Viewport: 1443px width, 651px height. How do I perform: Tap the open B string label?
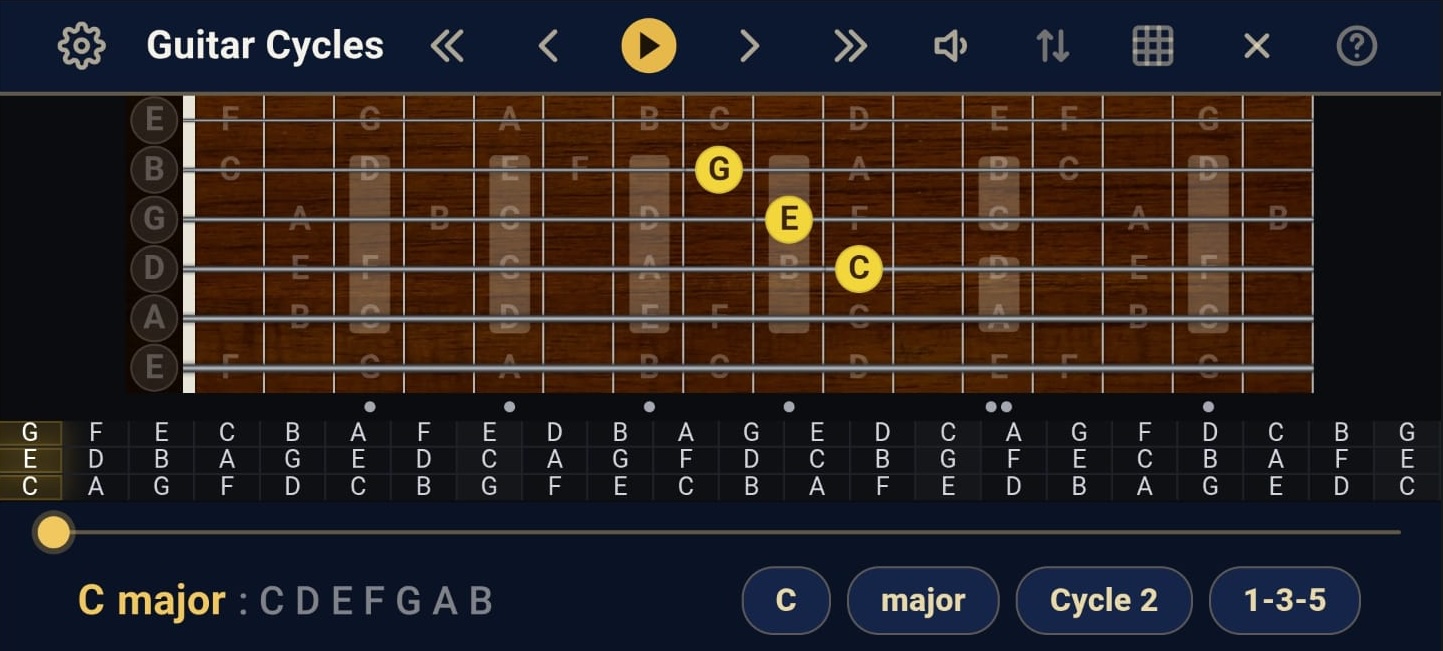click(154, 169)
